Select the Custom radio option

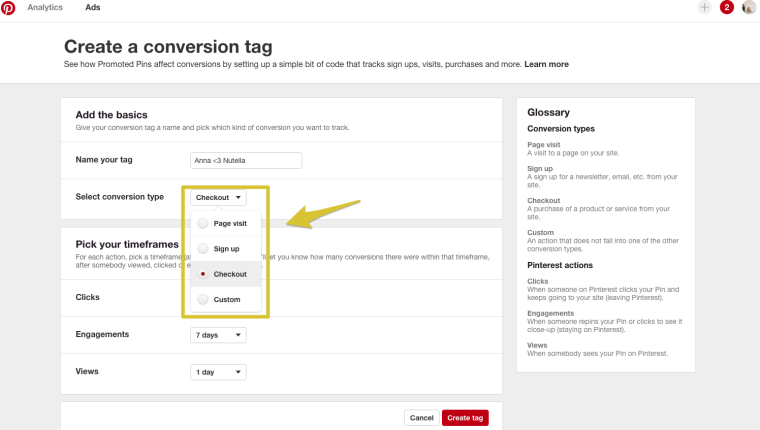pos(203,299)
